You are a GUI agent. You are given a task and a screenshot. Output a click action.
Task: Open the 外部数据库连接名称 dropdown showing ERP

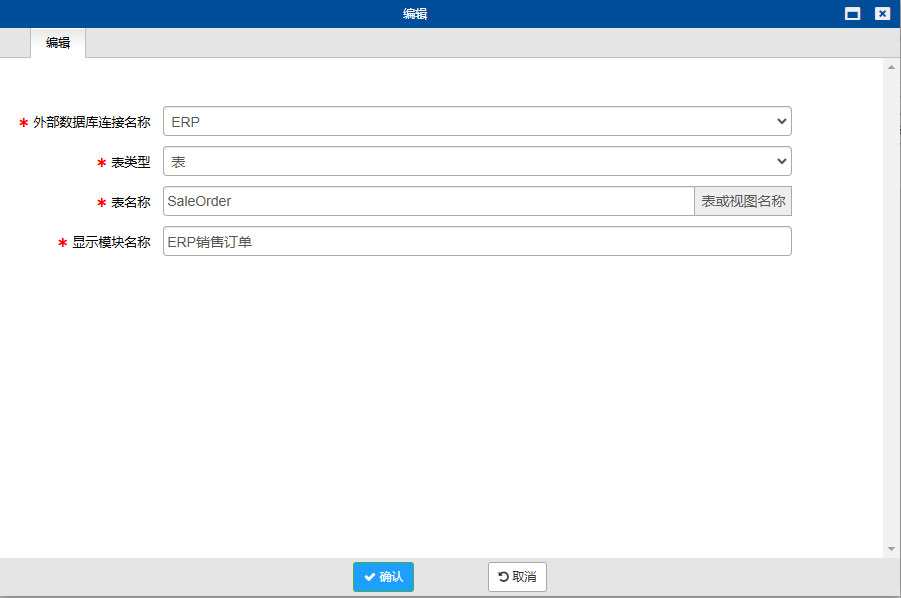click(477, 121)
